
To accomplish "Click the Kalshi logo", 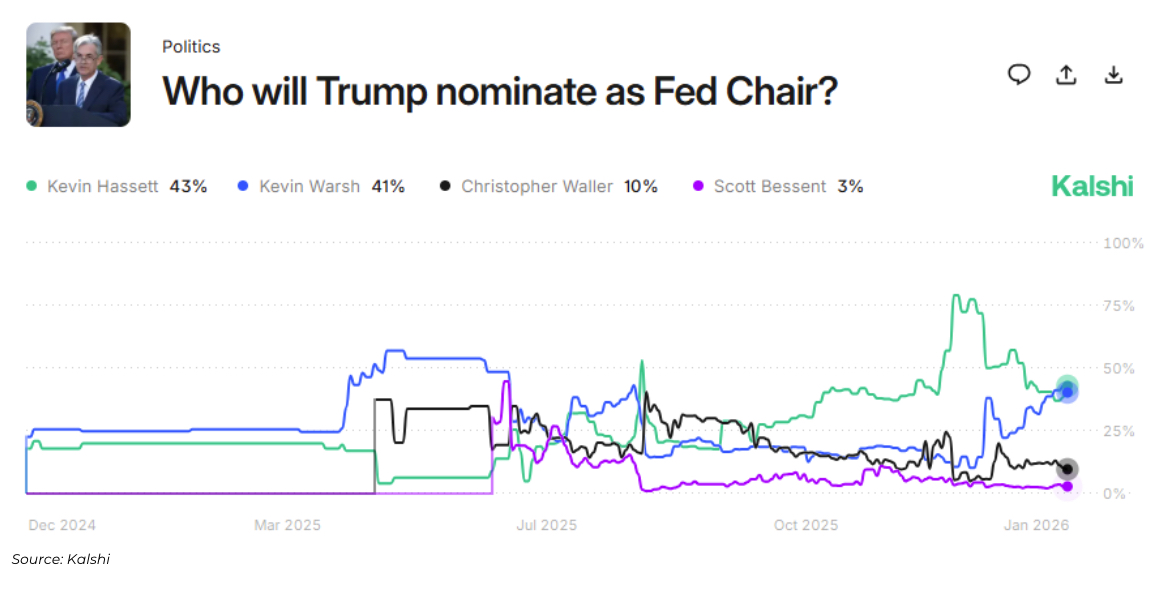I will [1092, 186].
